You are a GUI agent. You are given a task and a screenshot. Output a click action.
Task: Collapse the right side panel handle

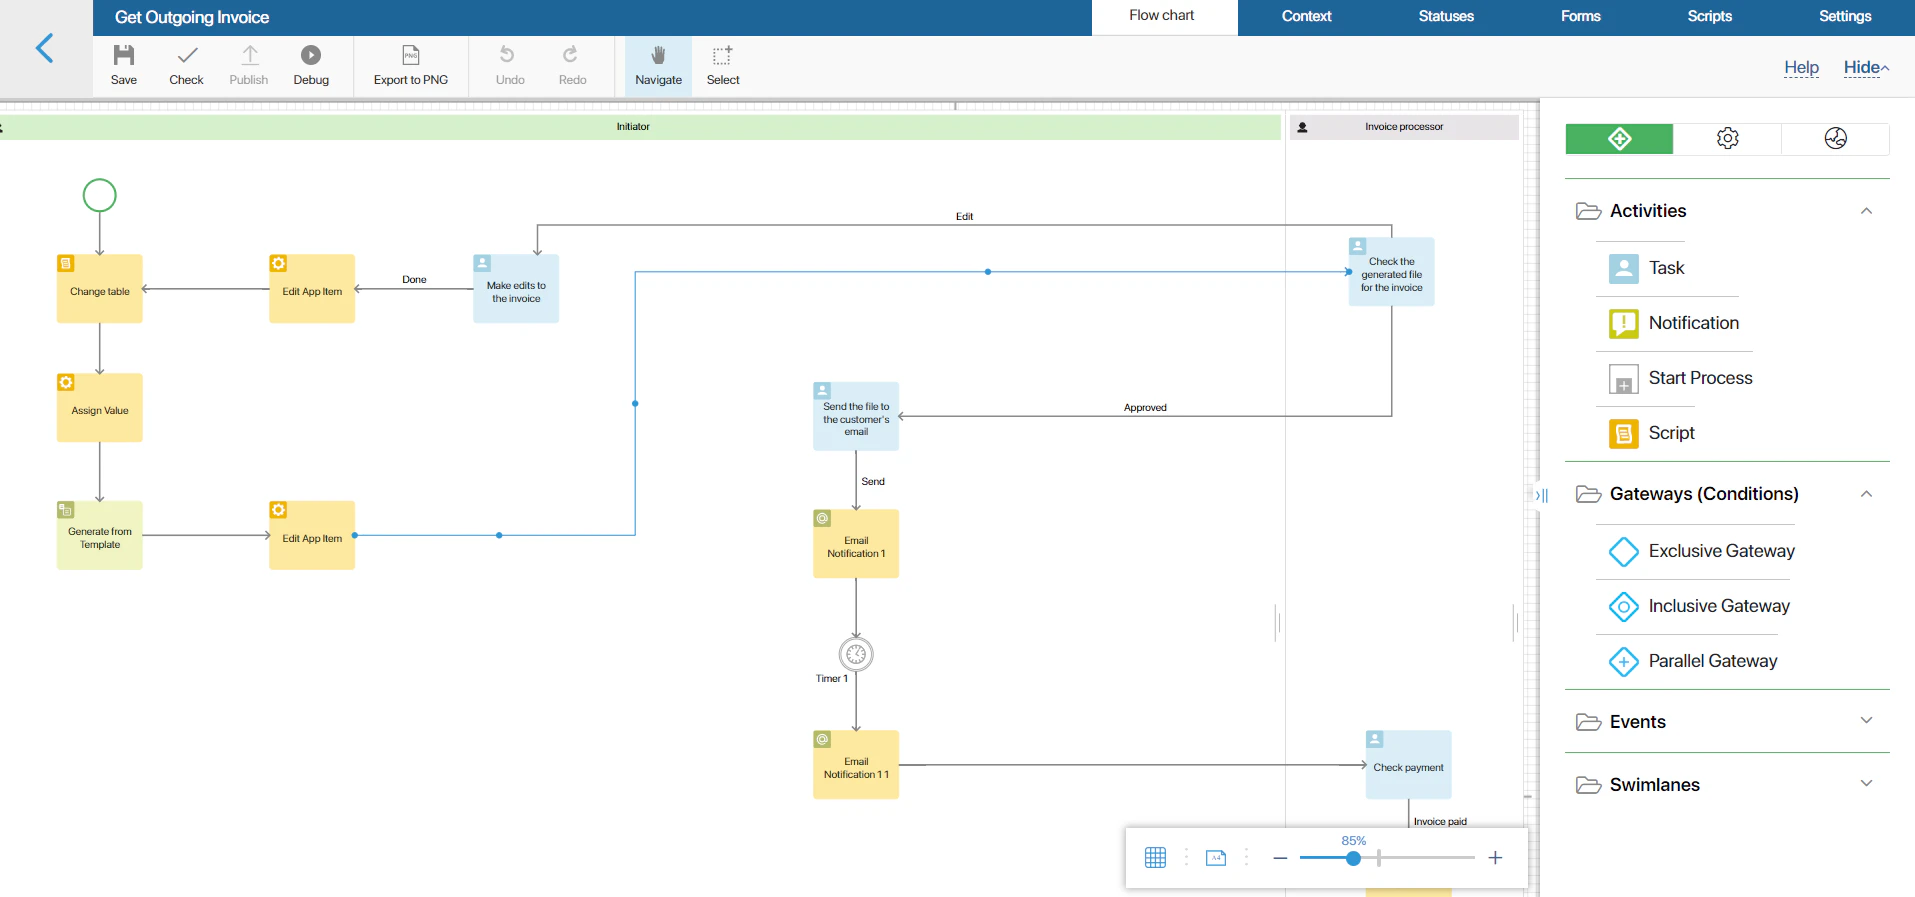click(x=1541, y=495)
